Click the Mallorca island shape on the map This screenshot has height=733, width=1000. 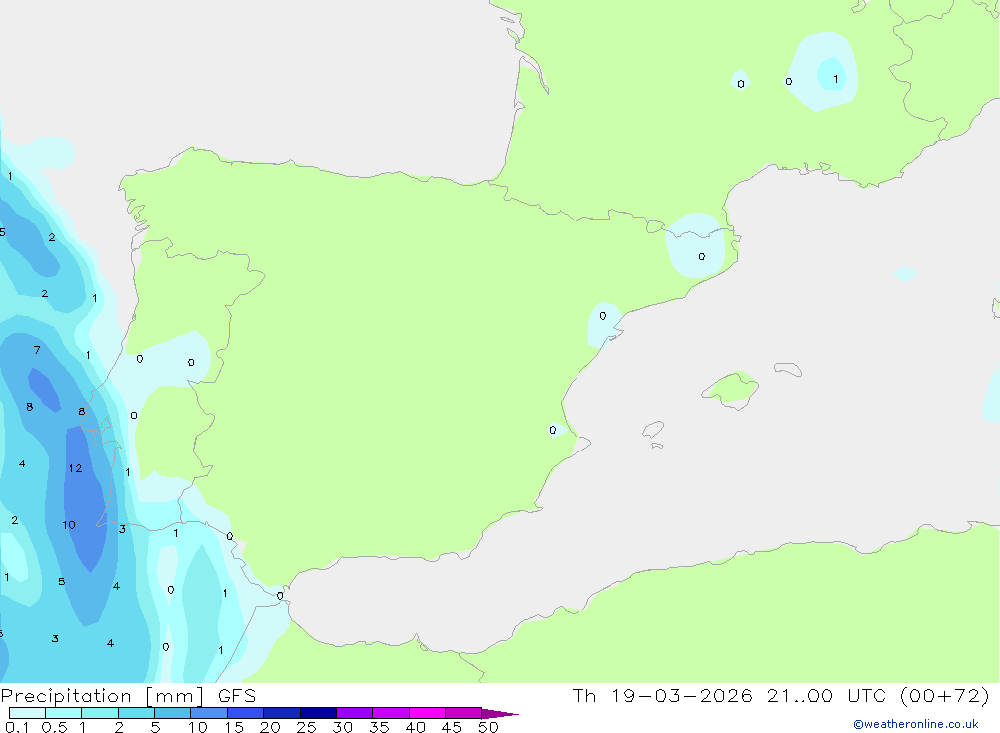tap(731, 389)
